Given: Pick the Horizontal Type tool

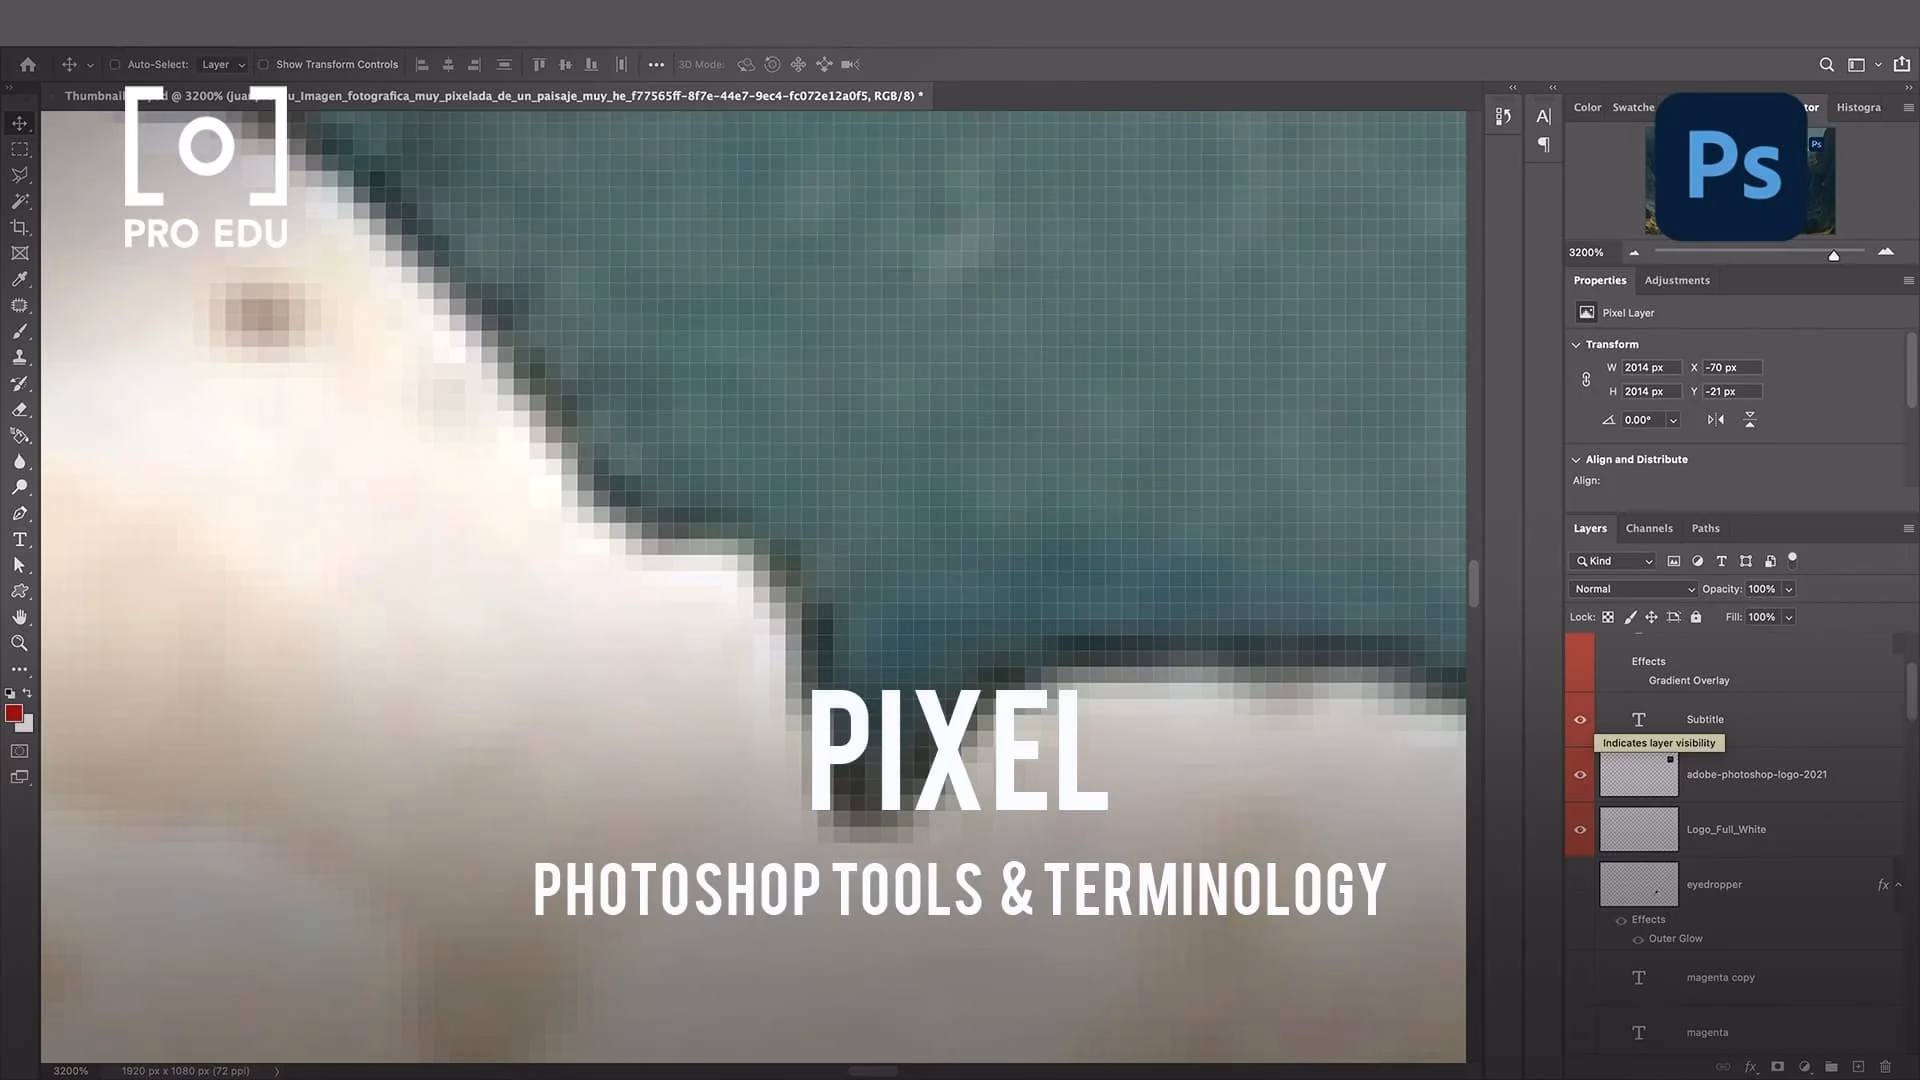Looking at the screenshot, I should 20,539.
